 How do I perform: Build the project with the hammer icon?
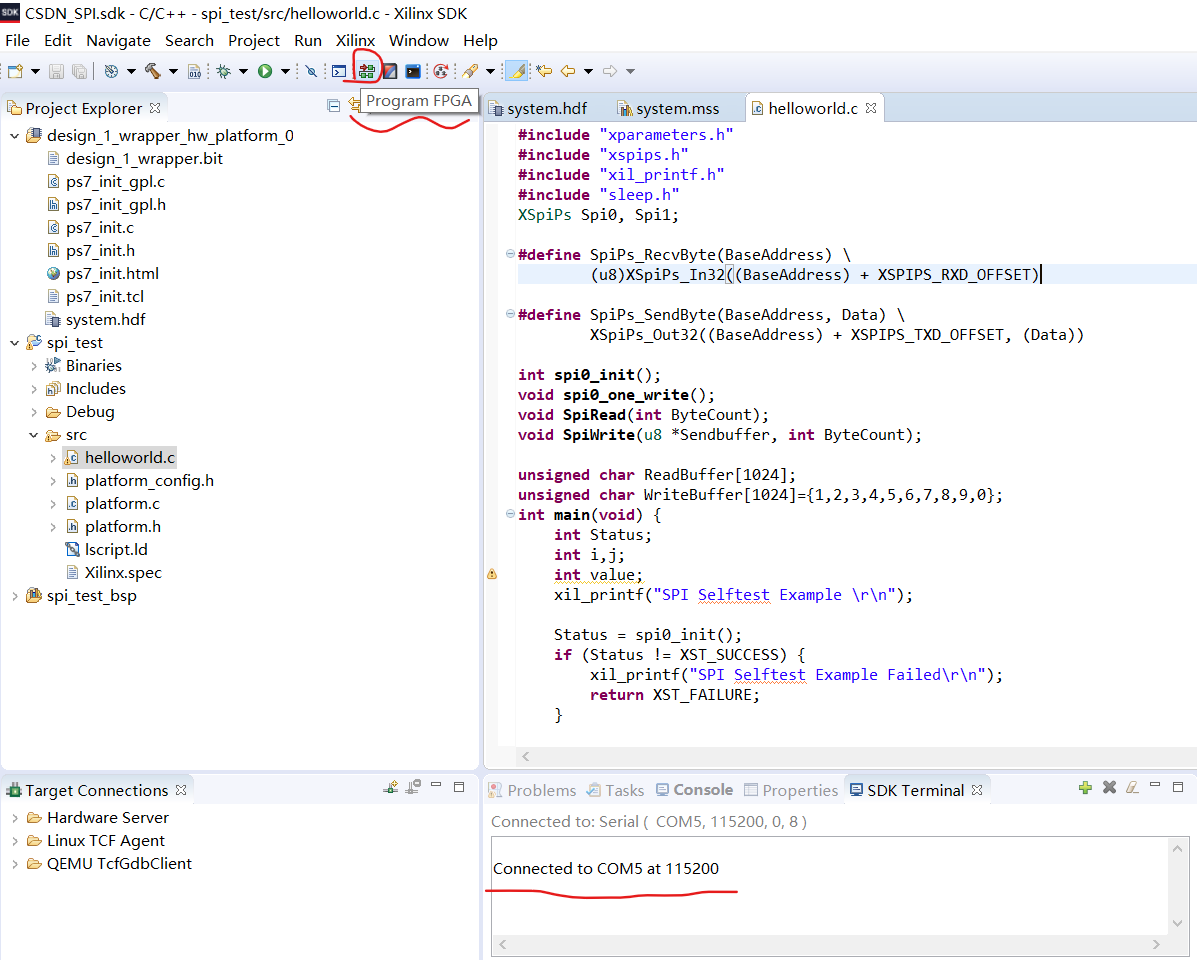click(152, 71)
